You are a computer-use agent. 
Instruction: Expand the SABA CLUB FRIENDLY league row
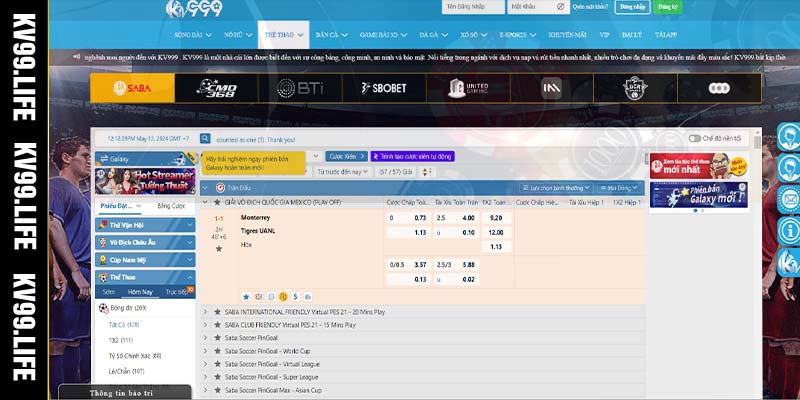point(206,325)
